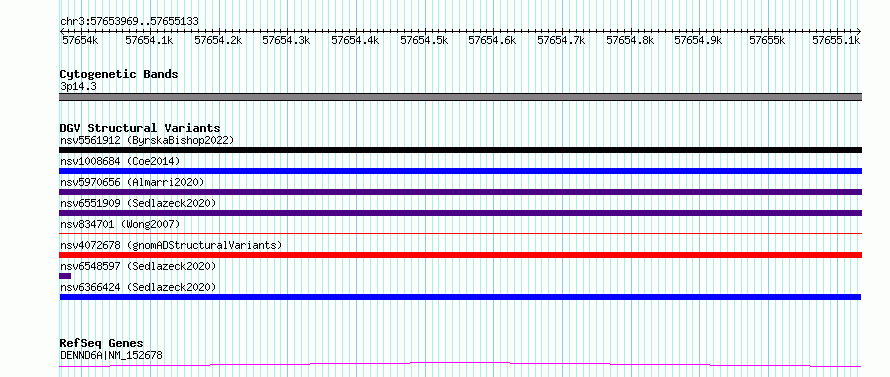The width and height of the screenshot is (890, 377).
Task: Select the grey 3p14.3 cytogenetic band bar
Action: (x=460, y=97)
